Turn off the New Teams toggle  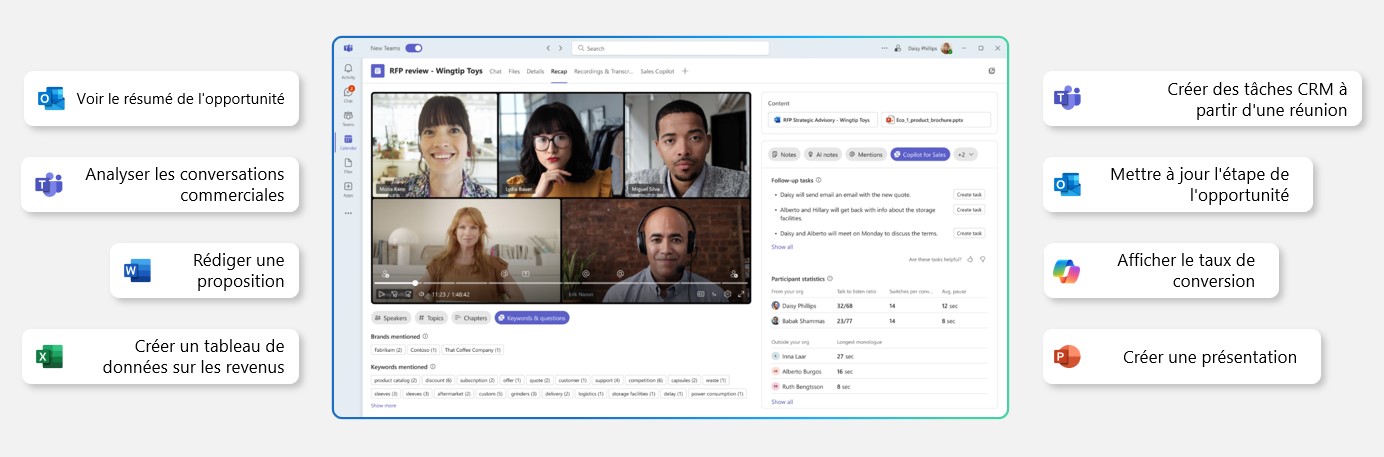[414, 48]
